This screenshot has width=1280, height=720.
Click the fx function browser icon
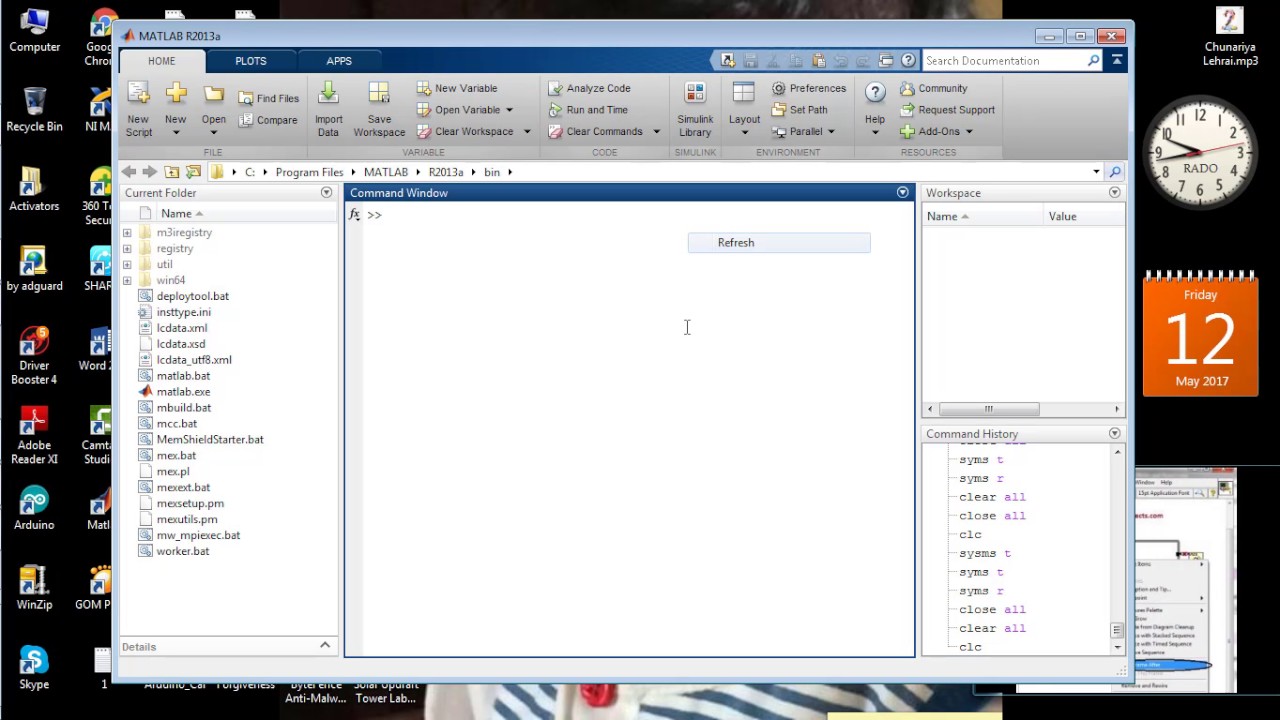(354, 215)
